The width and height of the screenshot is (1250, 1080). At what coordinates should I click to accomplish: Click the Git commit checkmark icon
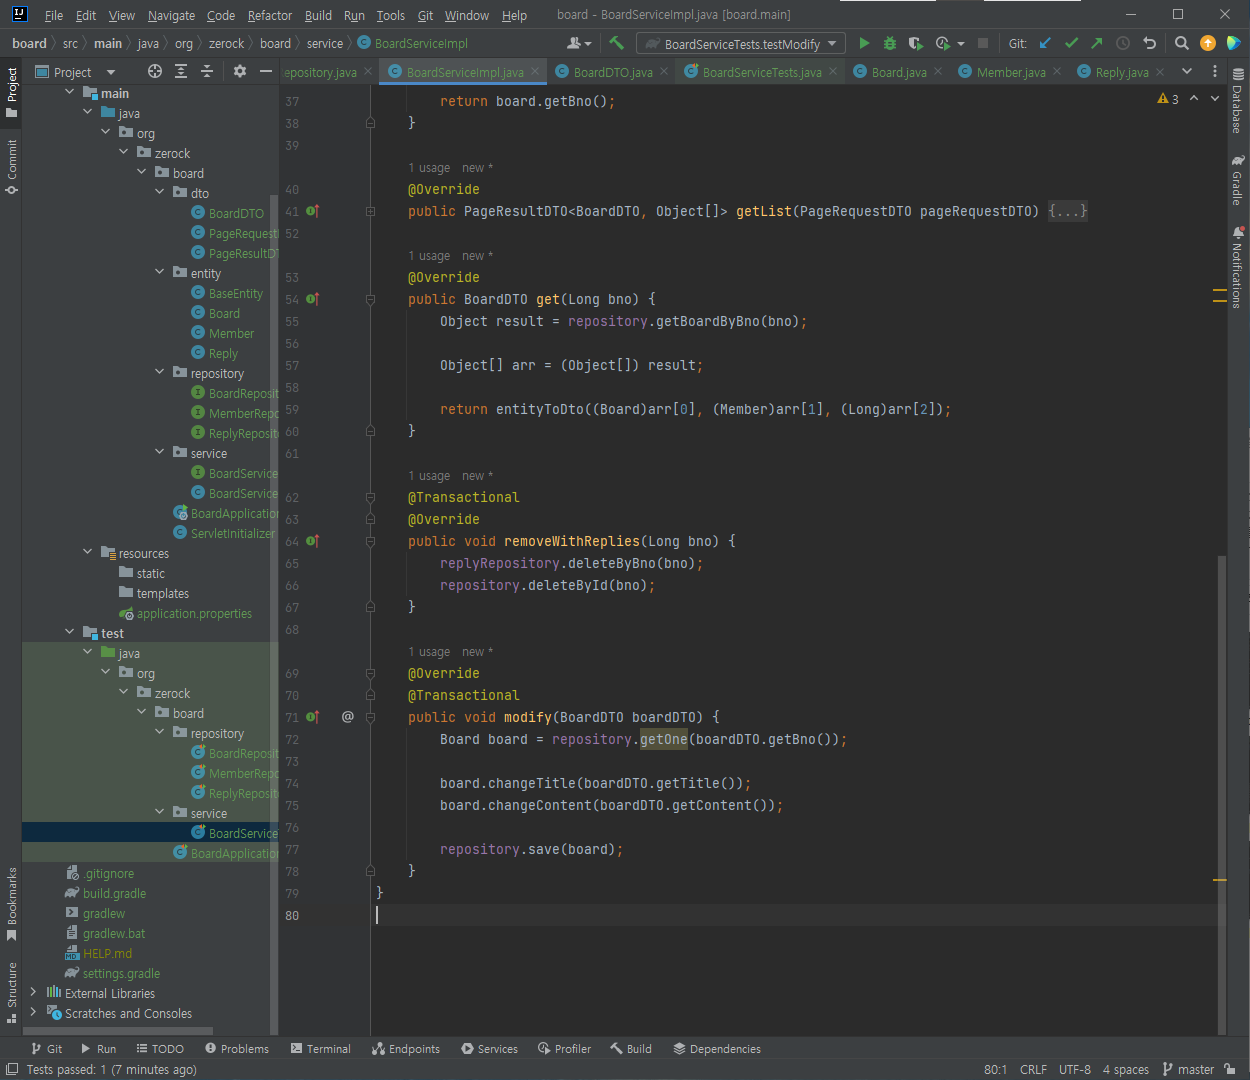1071,43
